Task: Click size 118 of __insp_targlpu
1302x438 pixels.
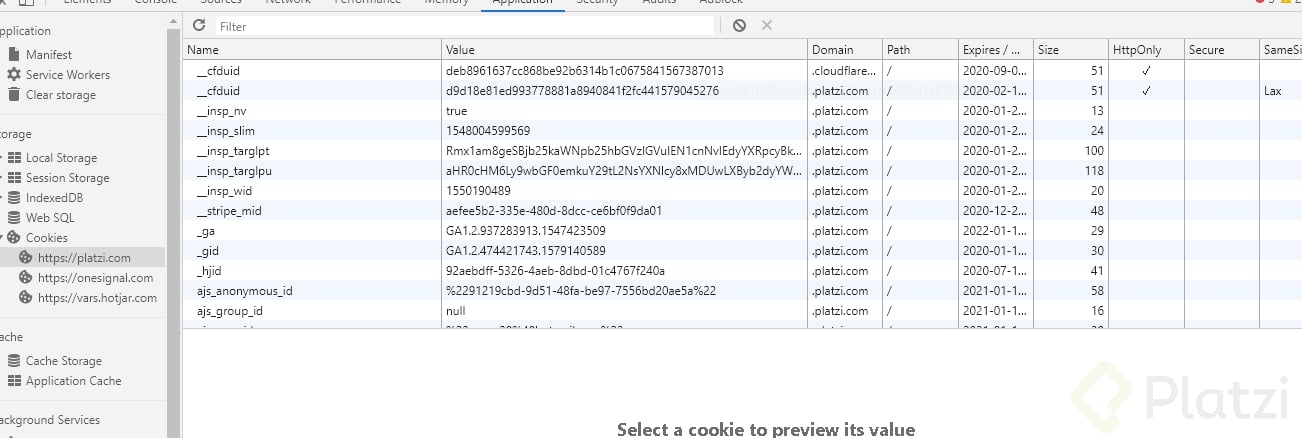Action: click(x=1094, y=171)
